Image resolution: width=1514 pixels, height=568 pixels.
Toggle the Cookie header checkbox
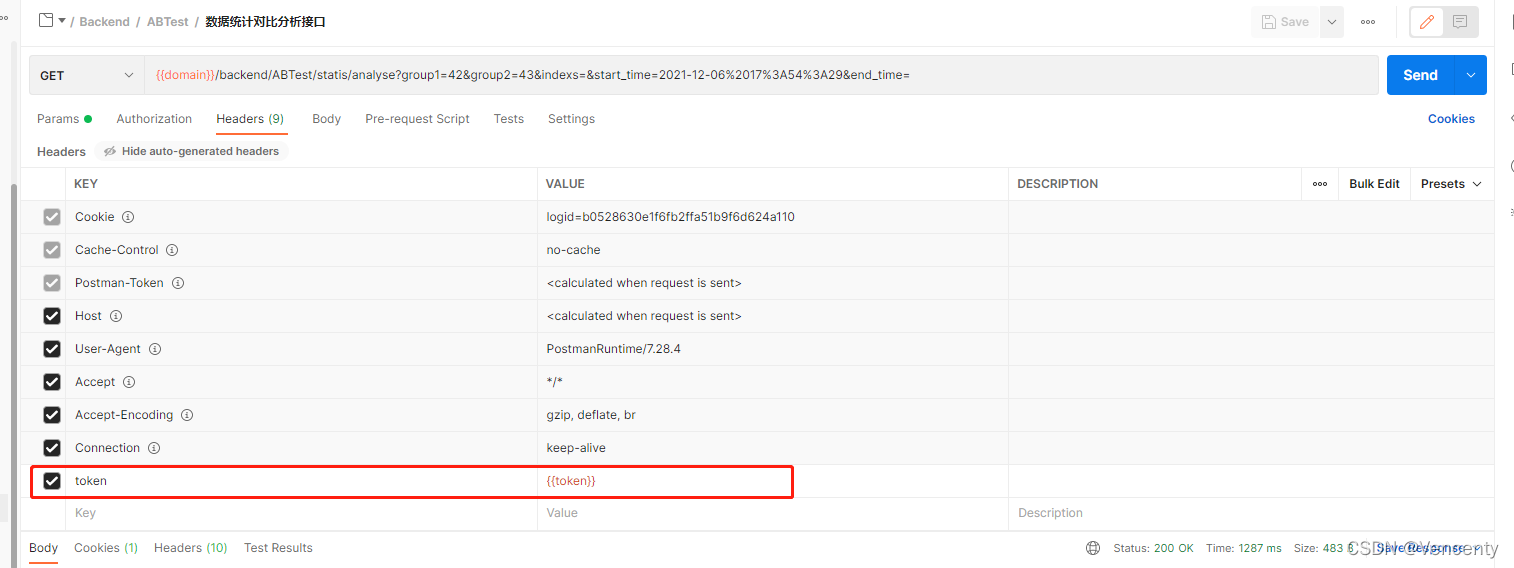pyautogui.click(x=52, y=217)
